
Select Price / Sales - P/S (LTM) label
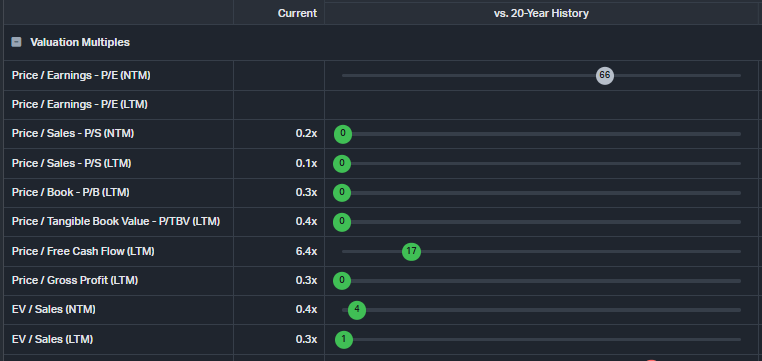tap(71, 163)
